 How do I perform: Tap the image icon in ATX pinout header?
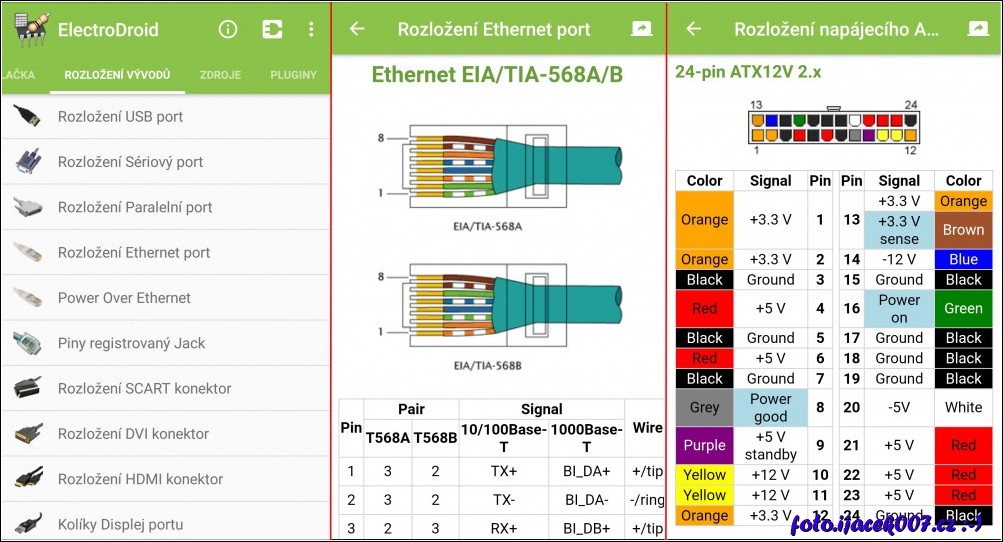[x=978, y=29]
